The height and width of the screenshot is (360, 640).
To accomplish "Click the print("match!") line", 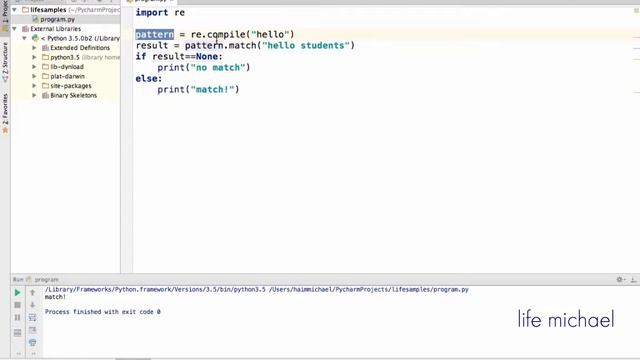I will pos(198,89).
